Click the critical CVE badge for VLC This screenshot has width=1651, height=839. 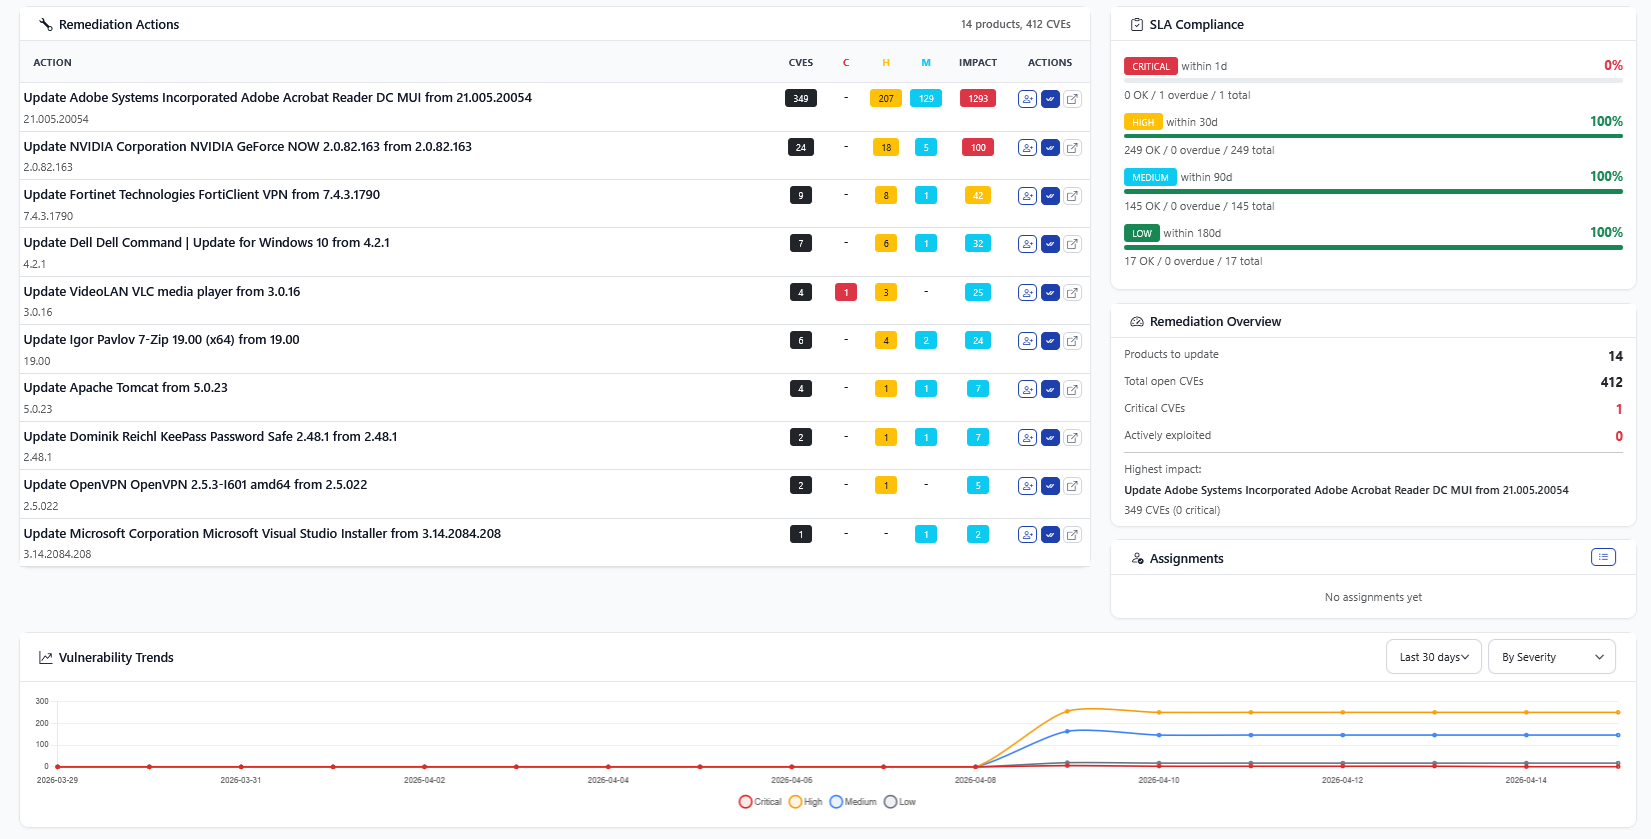[846, 293]
